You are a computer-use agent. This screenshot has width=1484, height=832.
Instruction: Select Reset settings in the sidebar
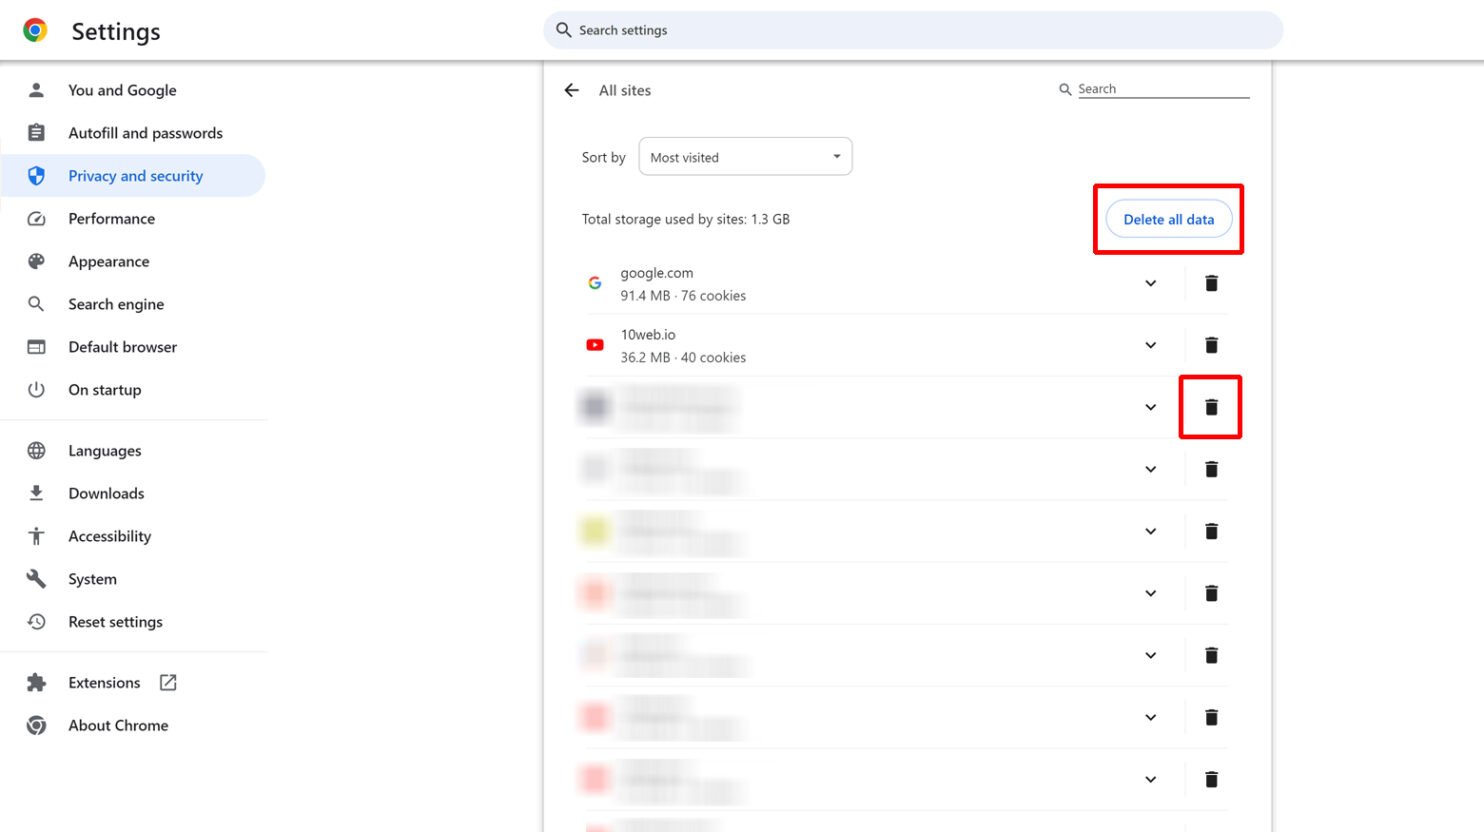[x=115, y=622]
